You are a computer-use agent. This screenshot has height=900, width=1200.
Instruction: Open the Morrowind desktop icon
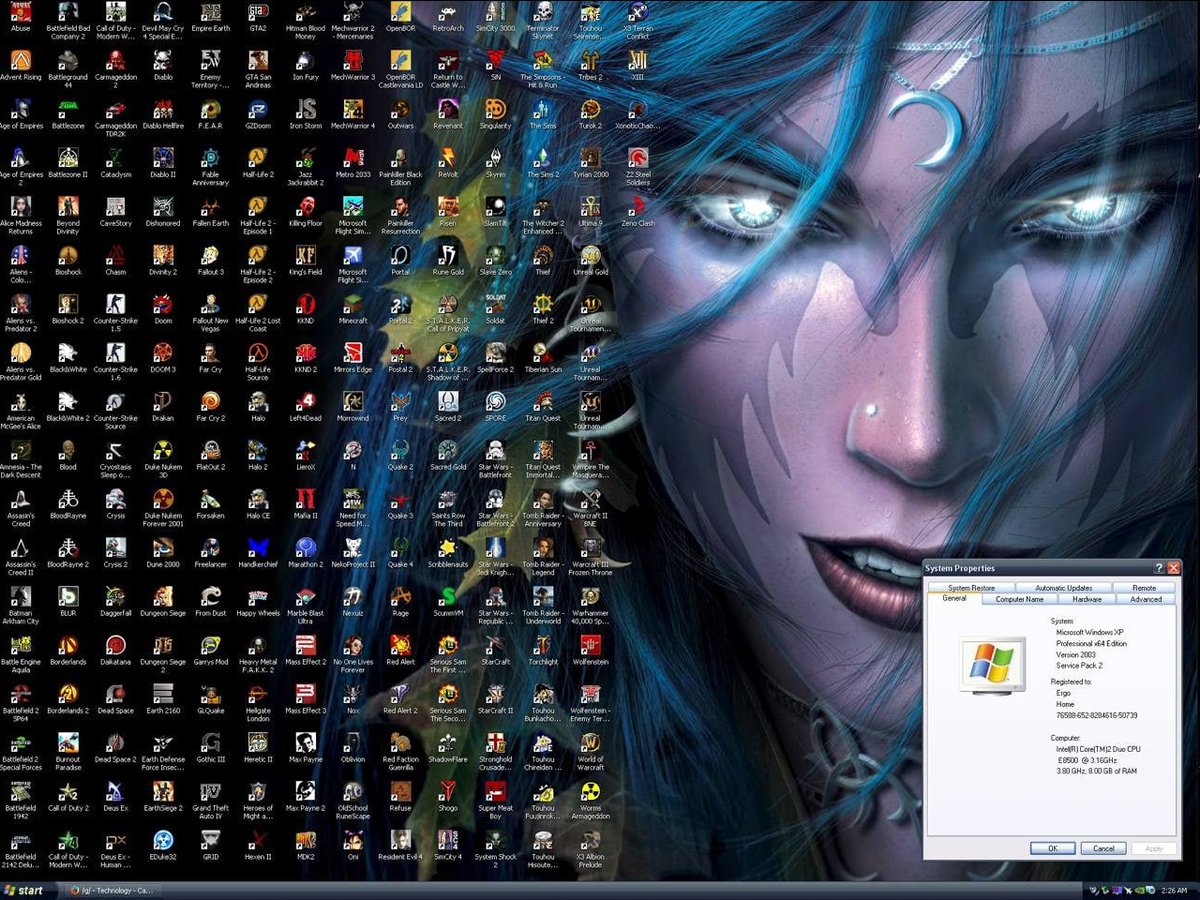tap(353, 407)
